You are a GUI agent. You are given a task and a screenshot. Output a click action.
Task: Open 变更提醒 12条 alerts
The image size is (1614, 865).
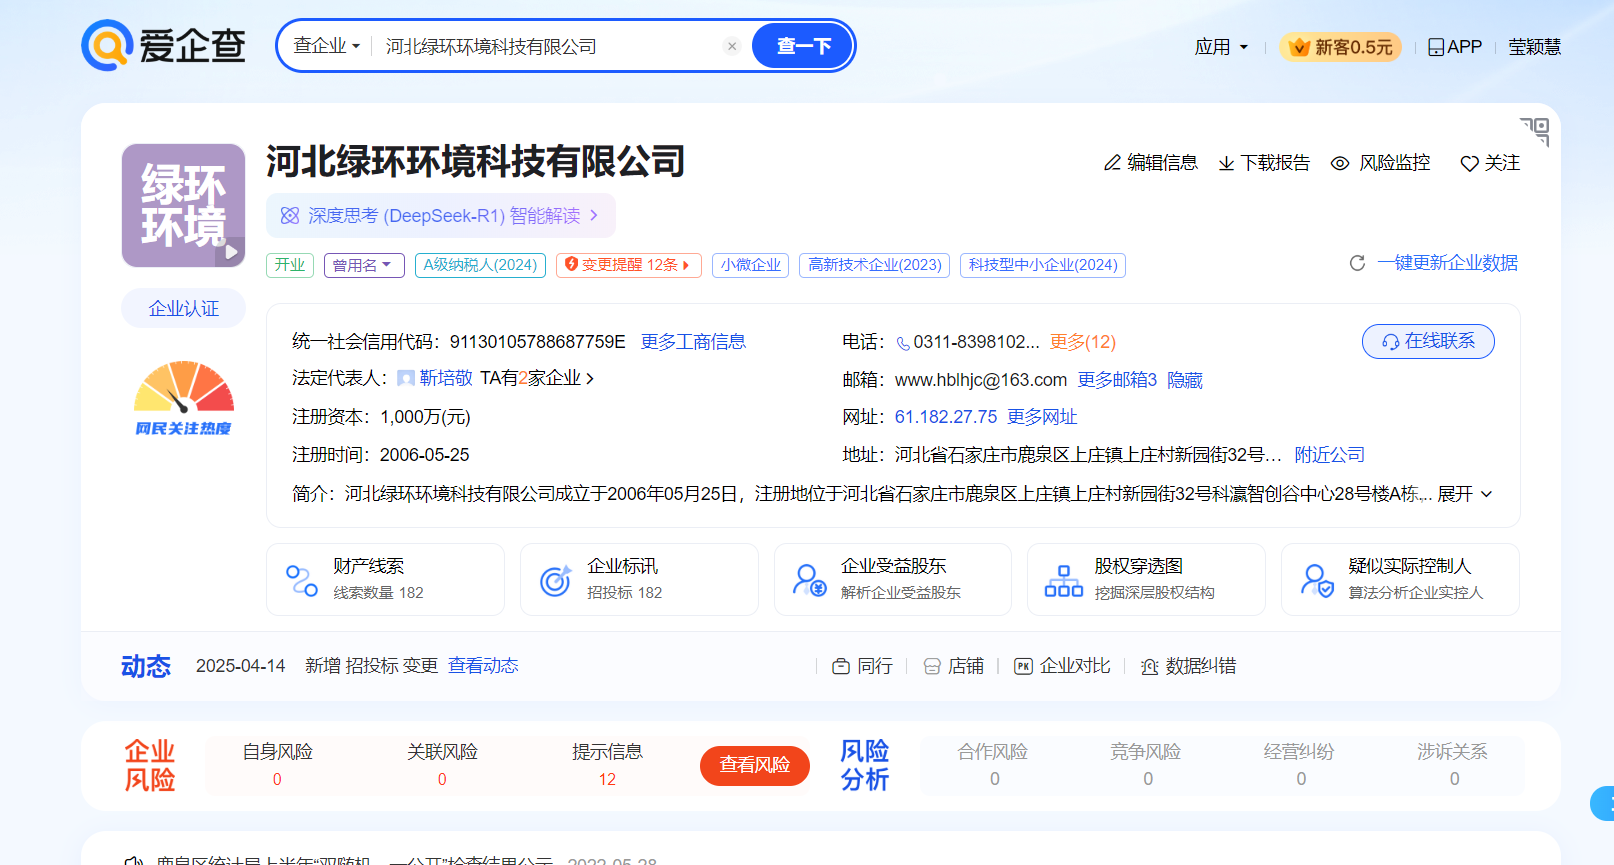pyautogui.click(x=628, y=265)
